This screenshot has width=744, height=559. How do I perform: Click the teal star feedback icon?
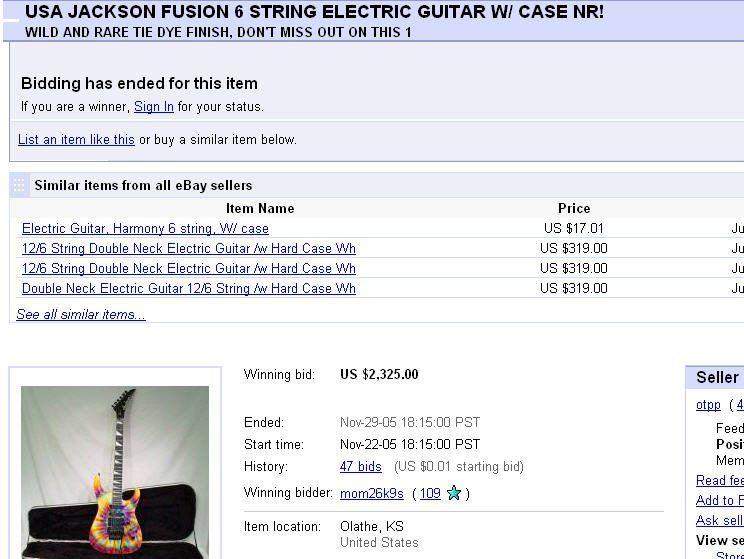(x=454, y=493)
